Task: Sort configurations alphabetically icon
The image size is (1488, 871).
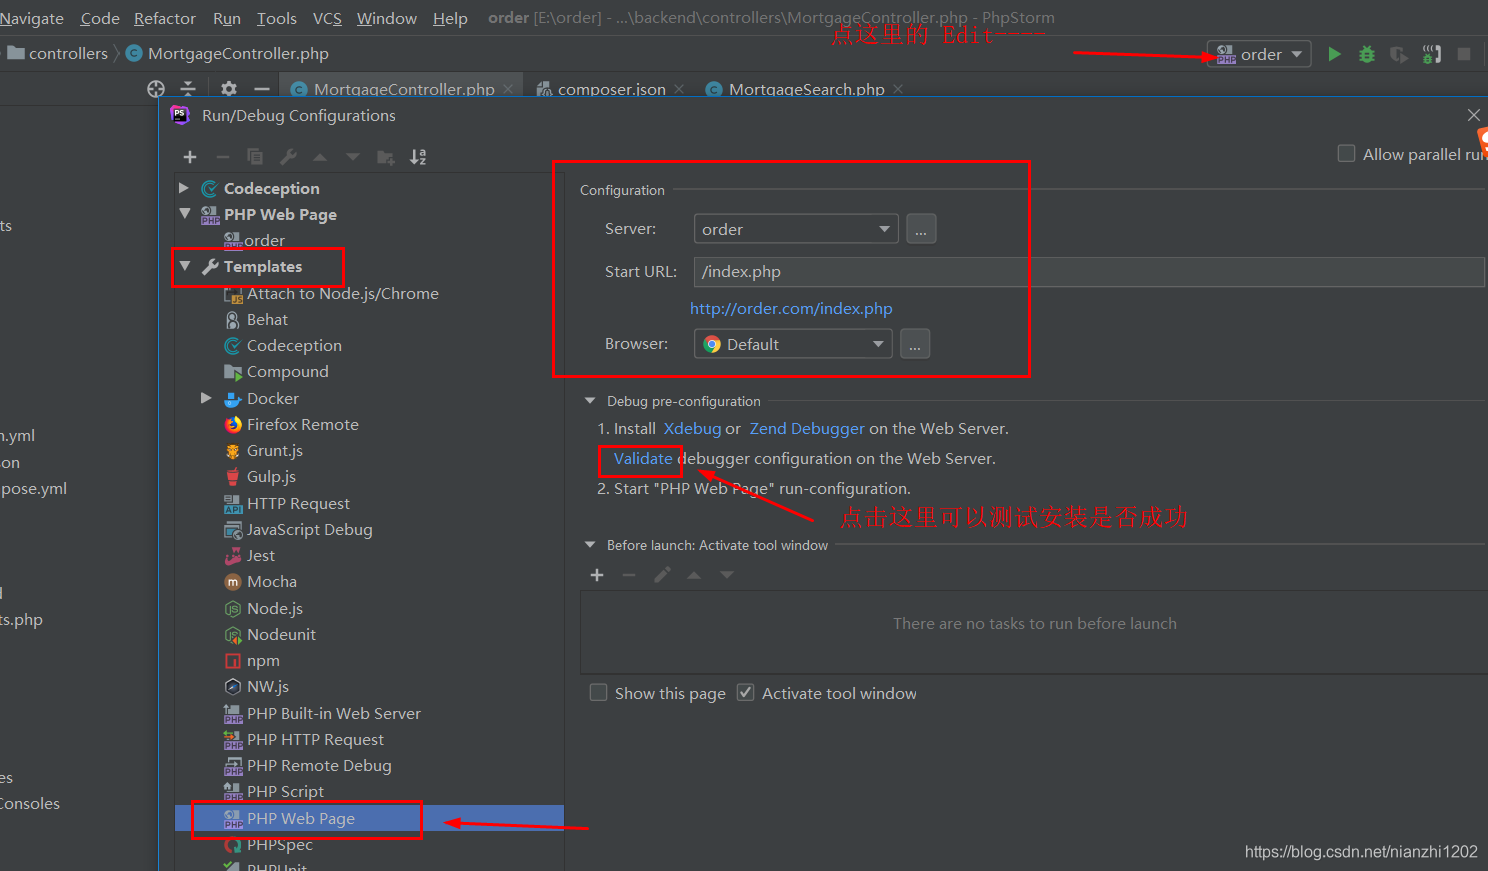Action: [418, 157]
